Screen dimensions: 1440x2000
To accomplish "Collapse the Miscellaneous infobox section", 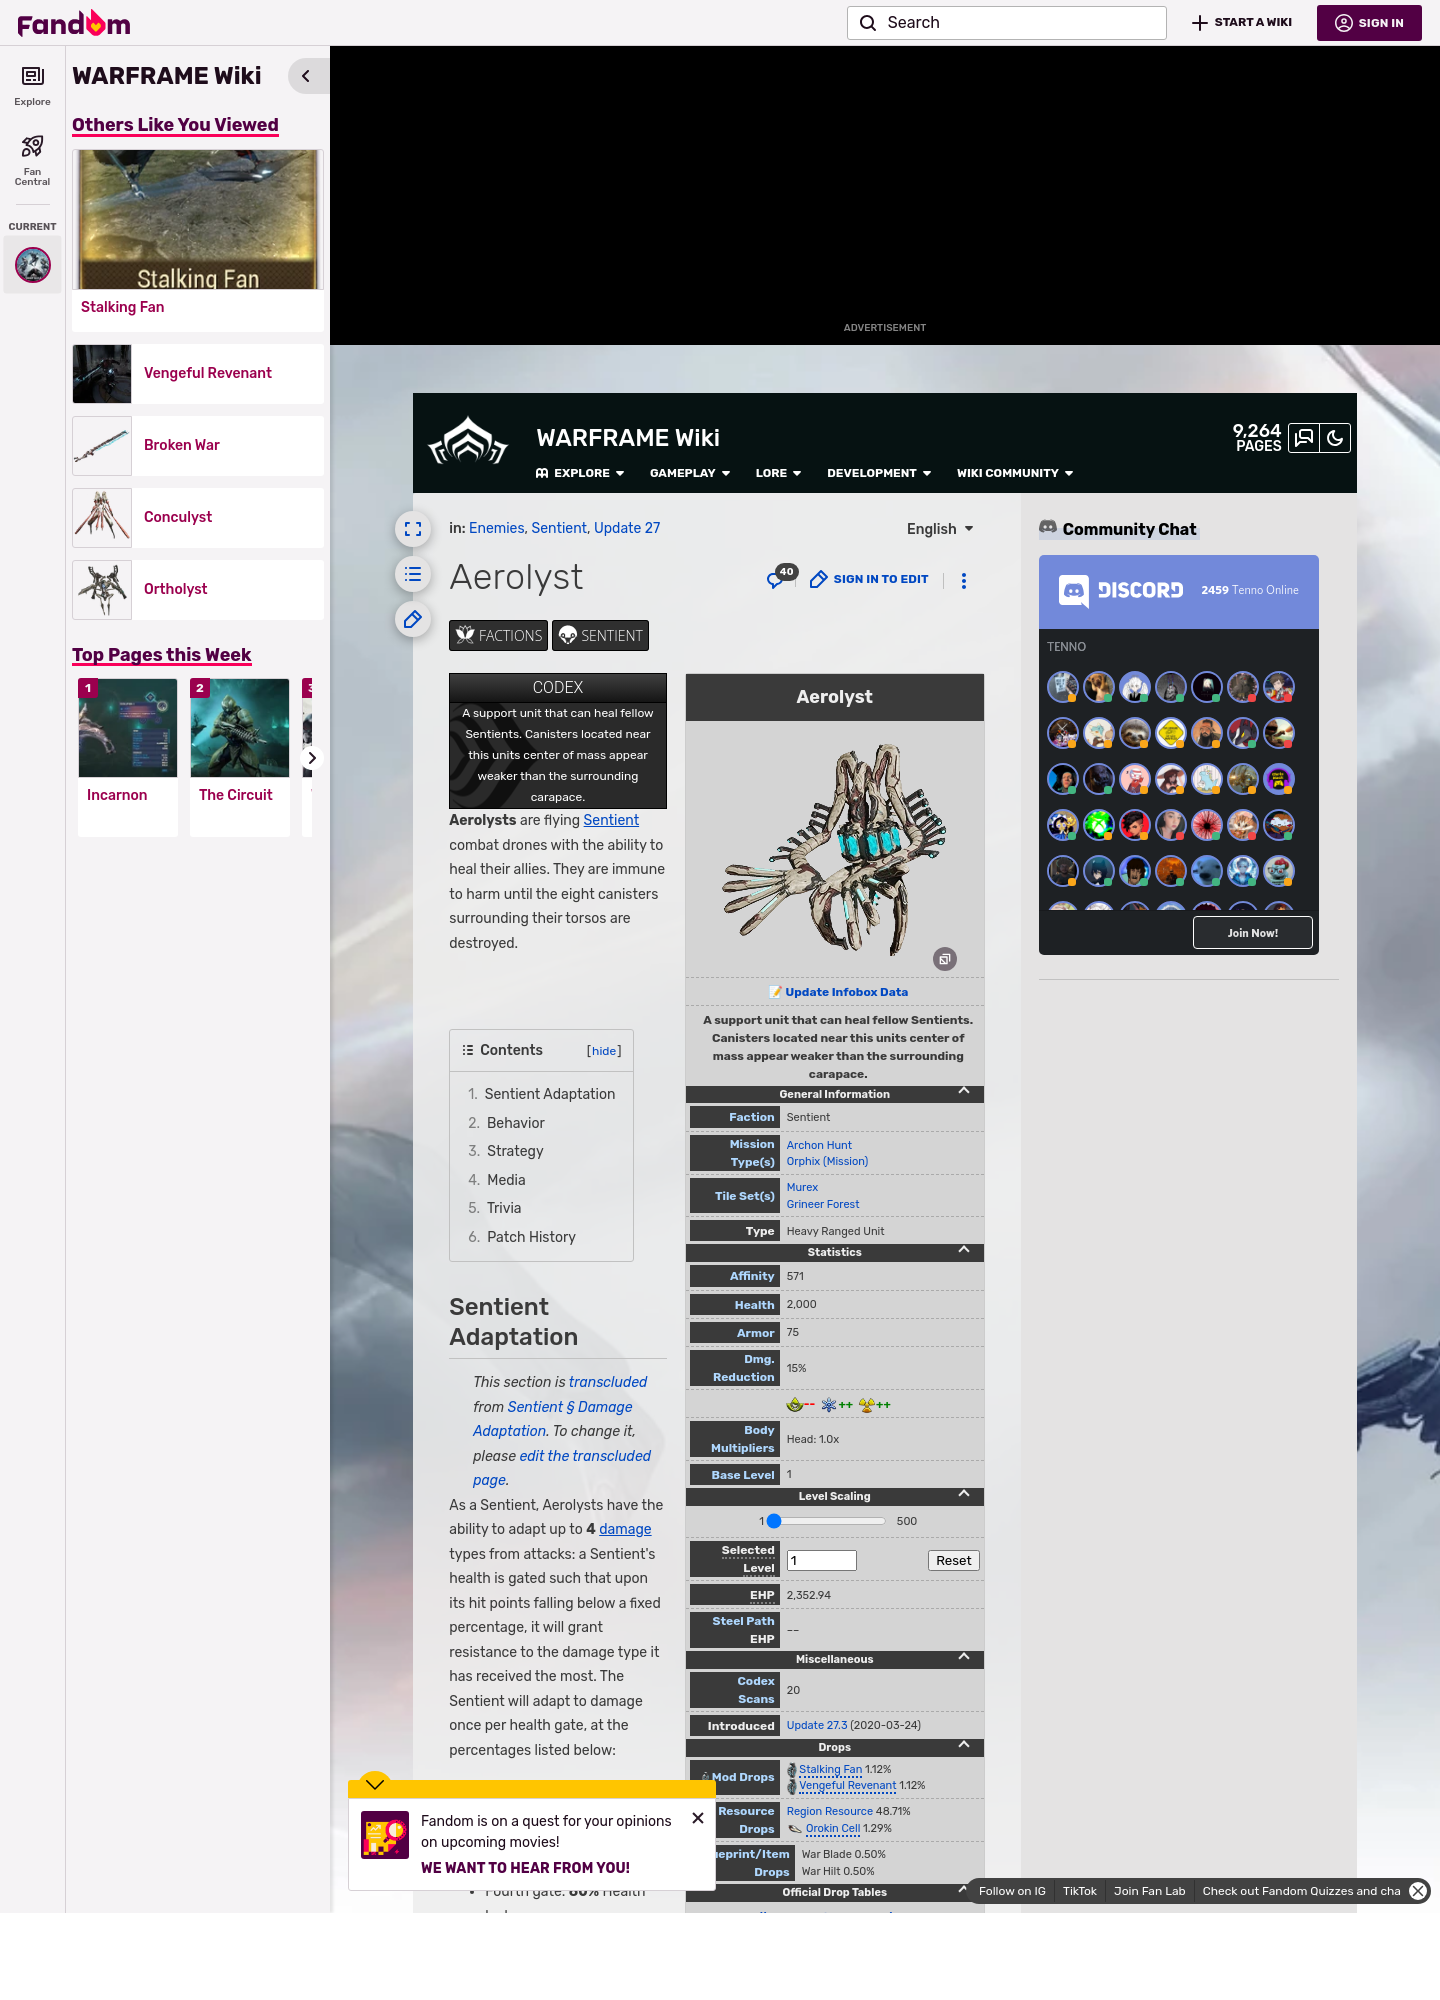I will click(964, 1657).
